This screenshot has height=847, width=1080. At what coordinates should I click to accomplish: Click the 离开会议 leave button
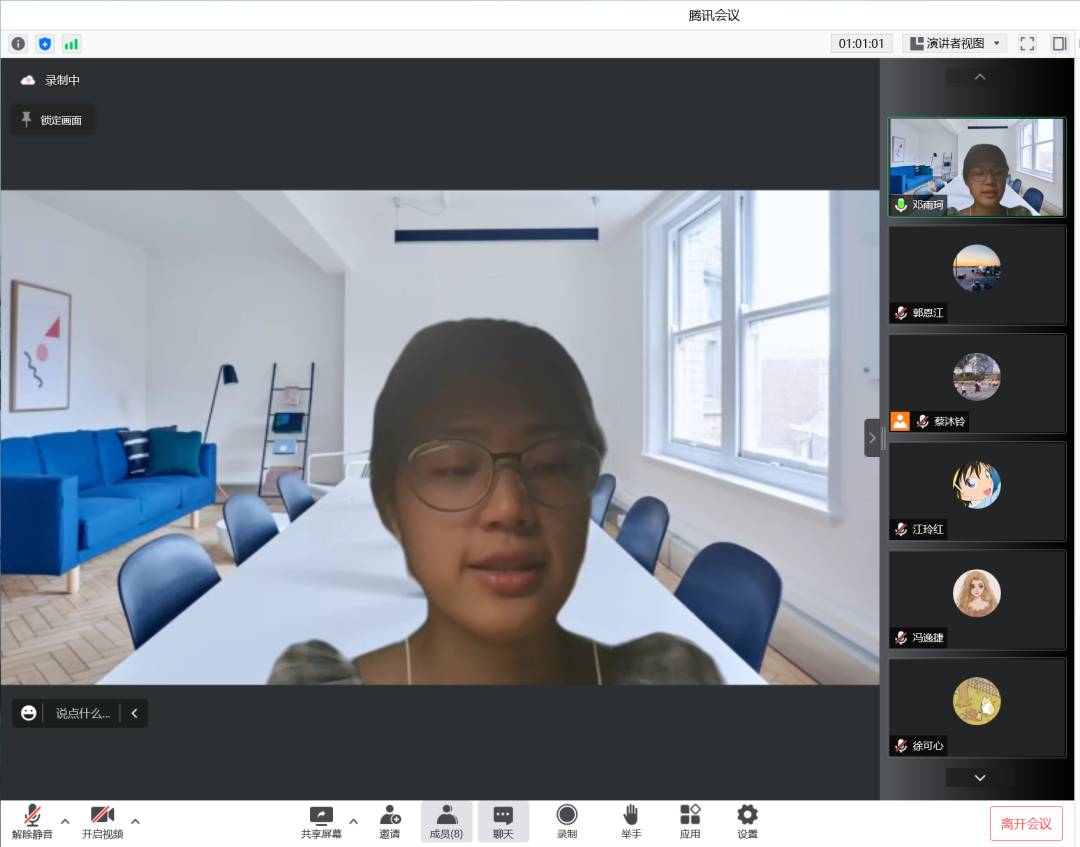click(1026, 824)
